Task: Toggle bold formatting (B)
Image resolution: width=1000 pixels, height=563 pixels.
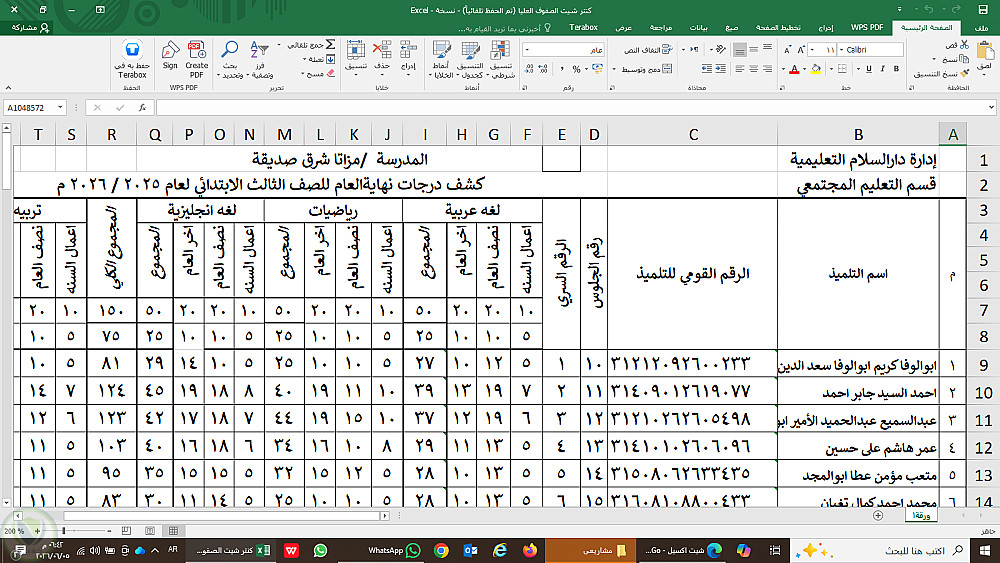Action: [x=896, y=68]
